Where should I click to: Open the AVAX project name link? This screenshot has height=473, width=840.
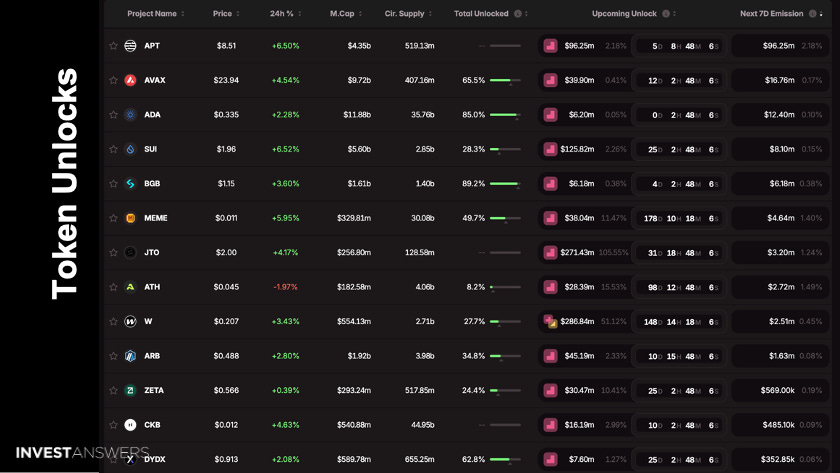click(155, 80)
